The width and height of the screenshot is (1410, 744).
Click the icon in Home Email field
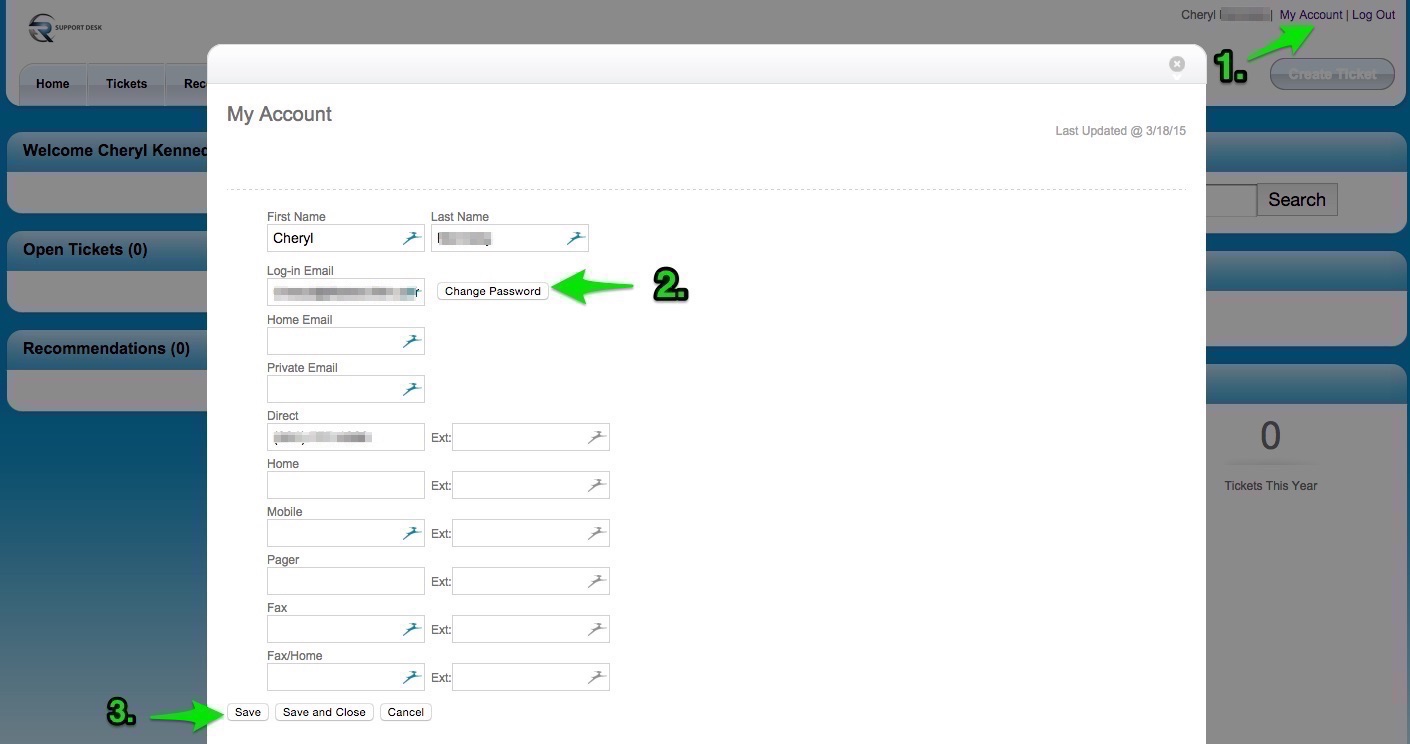point(412,341)
